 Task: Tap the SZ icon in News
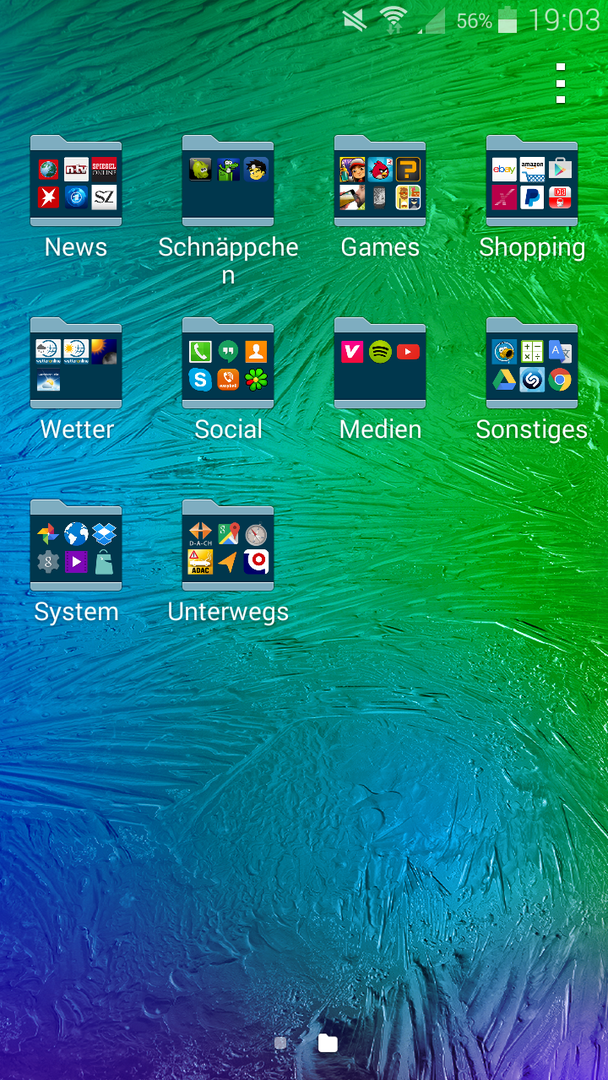(x=104, y=198)
